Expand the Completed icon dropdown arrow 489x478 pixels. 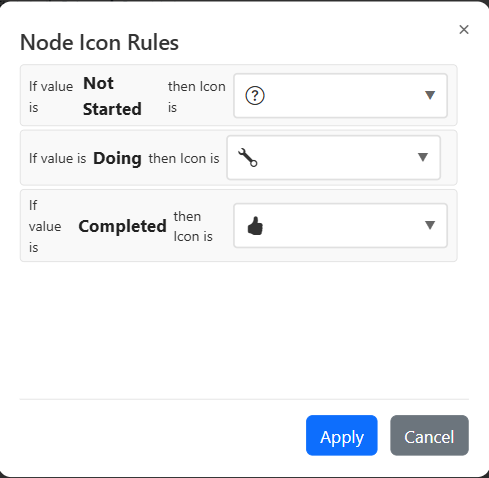point(430,225)
